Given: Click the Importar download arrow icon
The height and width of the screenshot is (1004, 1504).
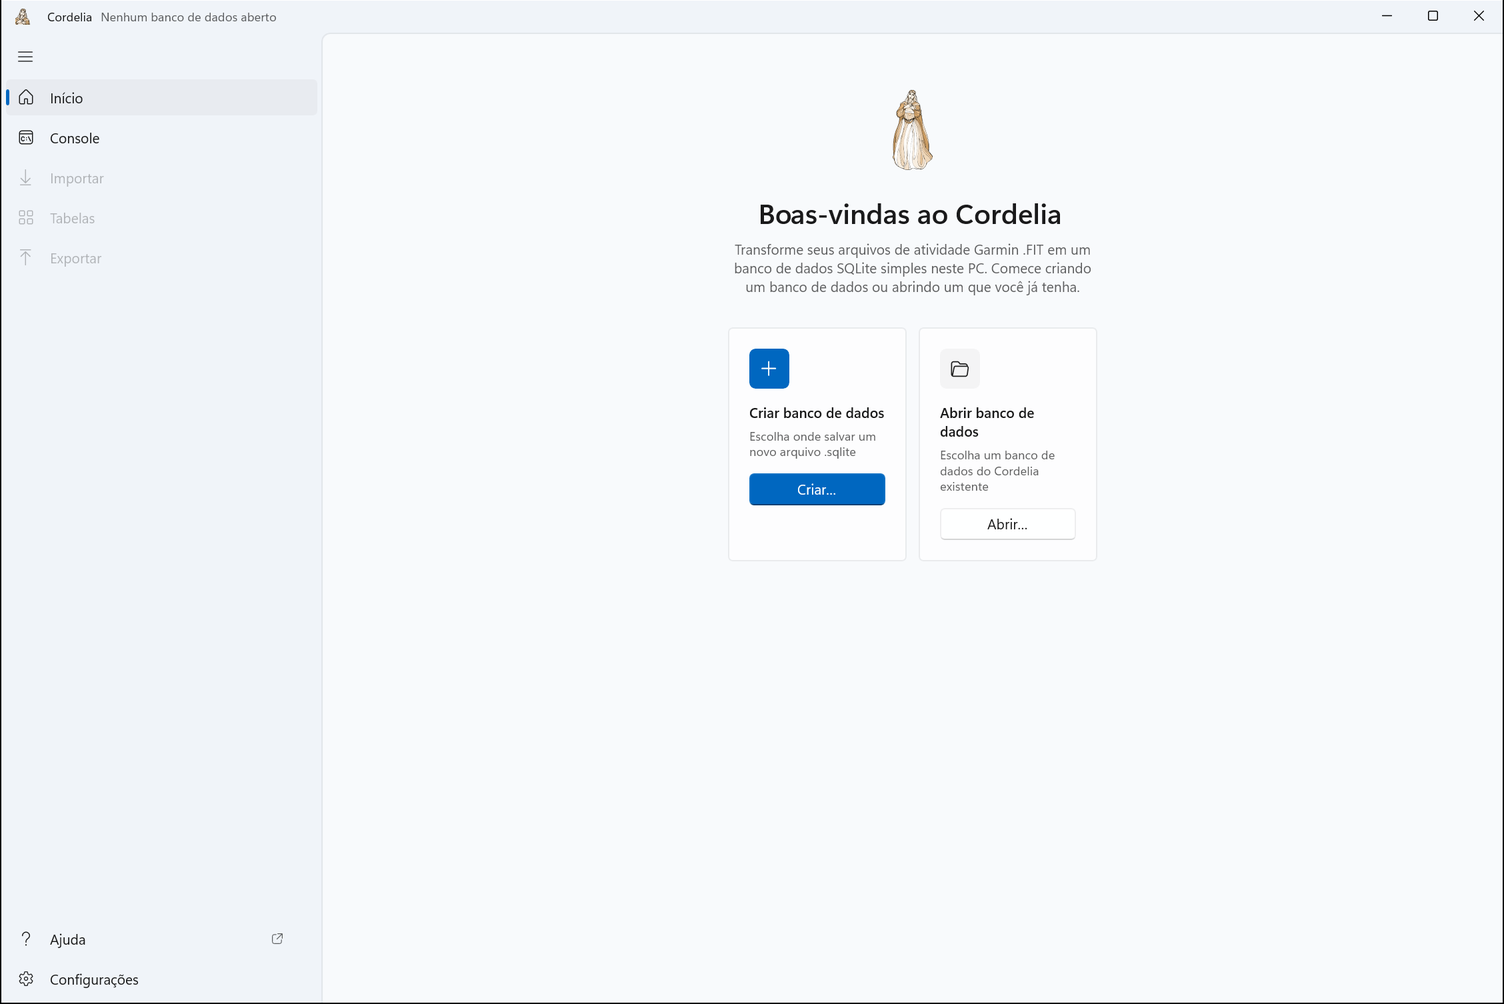Looking at the screenshot, I should click(x=26, y=178).
